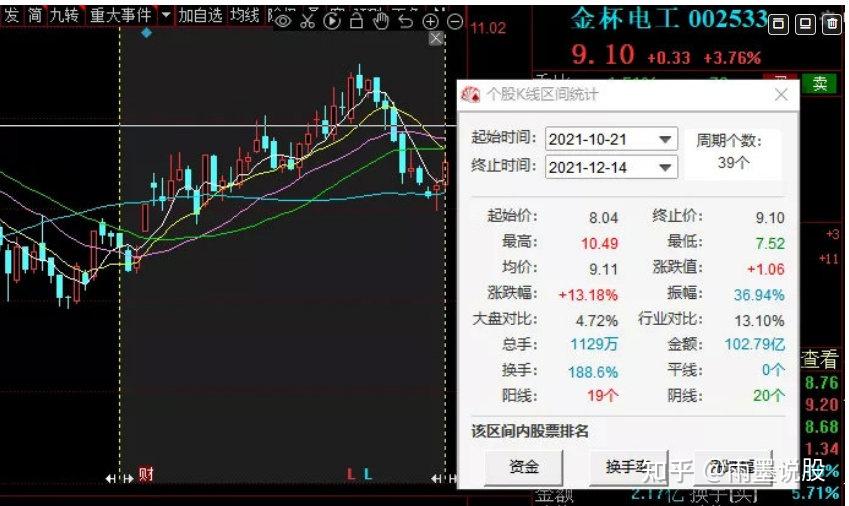
Task: Click the green 卖 sell button
Action: (820, 83)
